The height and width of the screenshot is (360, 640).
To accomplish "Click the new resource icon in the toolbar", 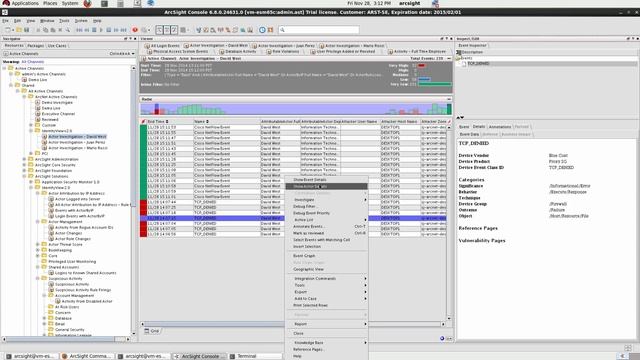I will point(8,30).
